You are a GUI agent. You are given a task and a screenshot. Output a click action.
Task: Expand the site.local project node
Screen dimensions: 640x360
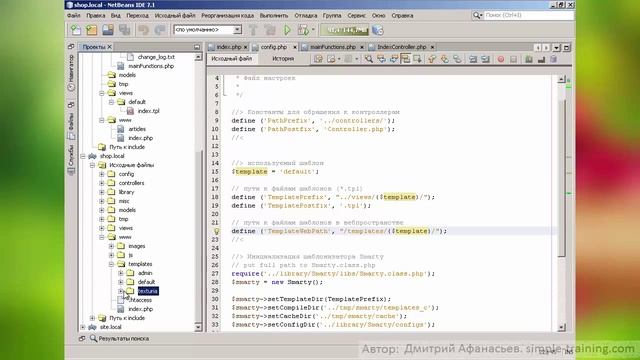83,327
